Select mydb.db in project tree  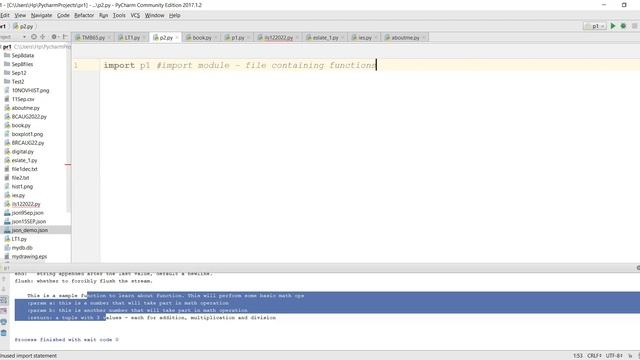18,248
